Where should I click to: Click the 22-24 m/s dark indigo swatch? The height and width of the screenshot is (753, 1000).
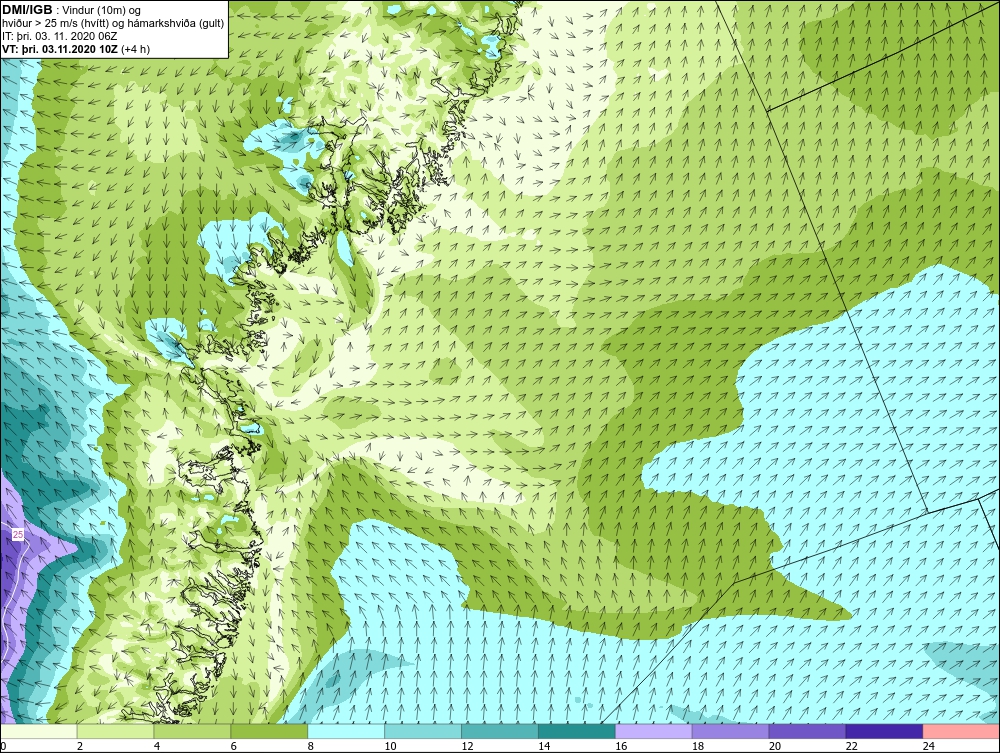pos(885,731)
